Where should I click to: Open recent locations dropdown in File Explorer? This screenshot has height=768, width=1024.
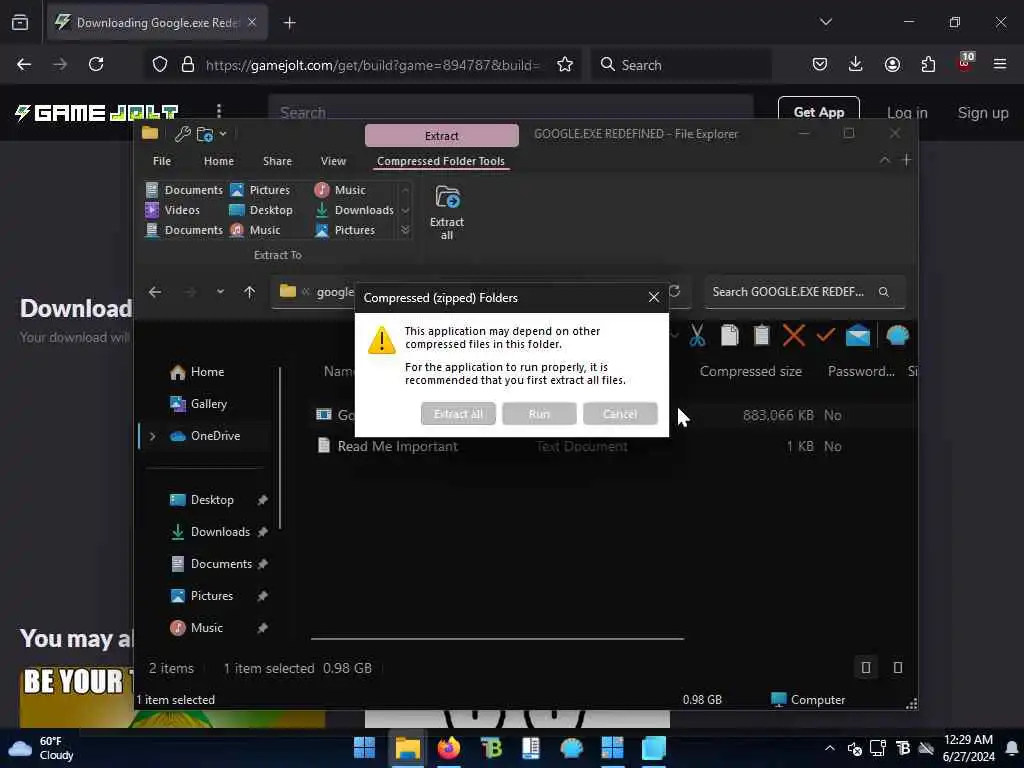pos(220,292)
